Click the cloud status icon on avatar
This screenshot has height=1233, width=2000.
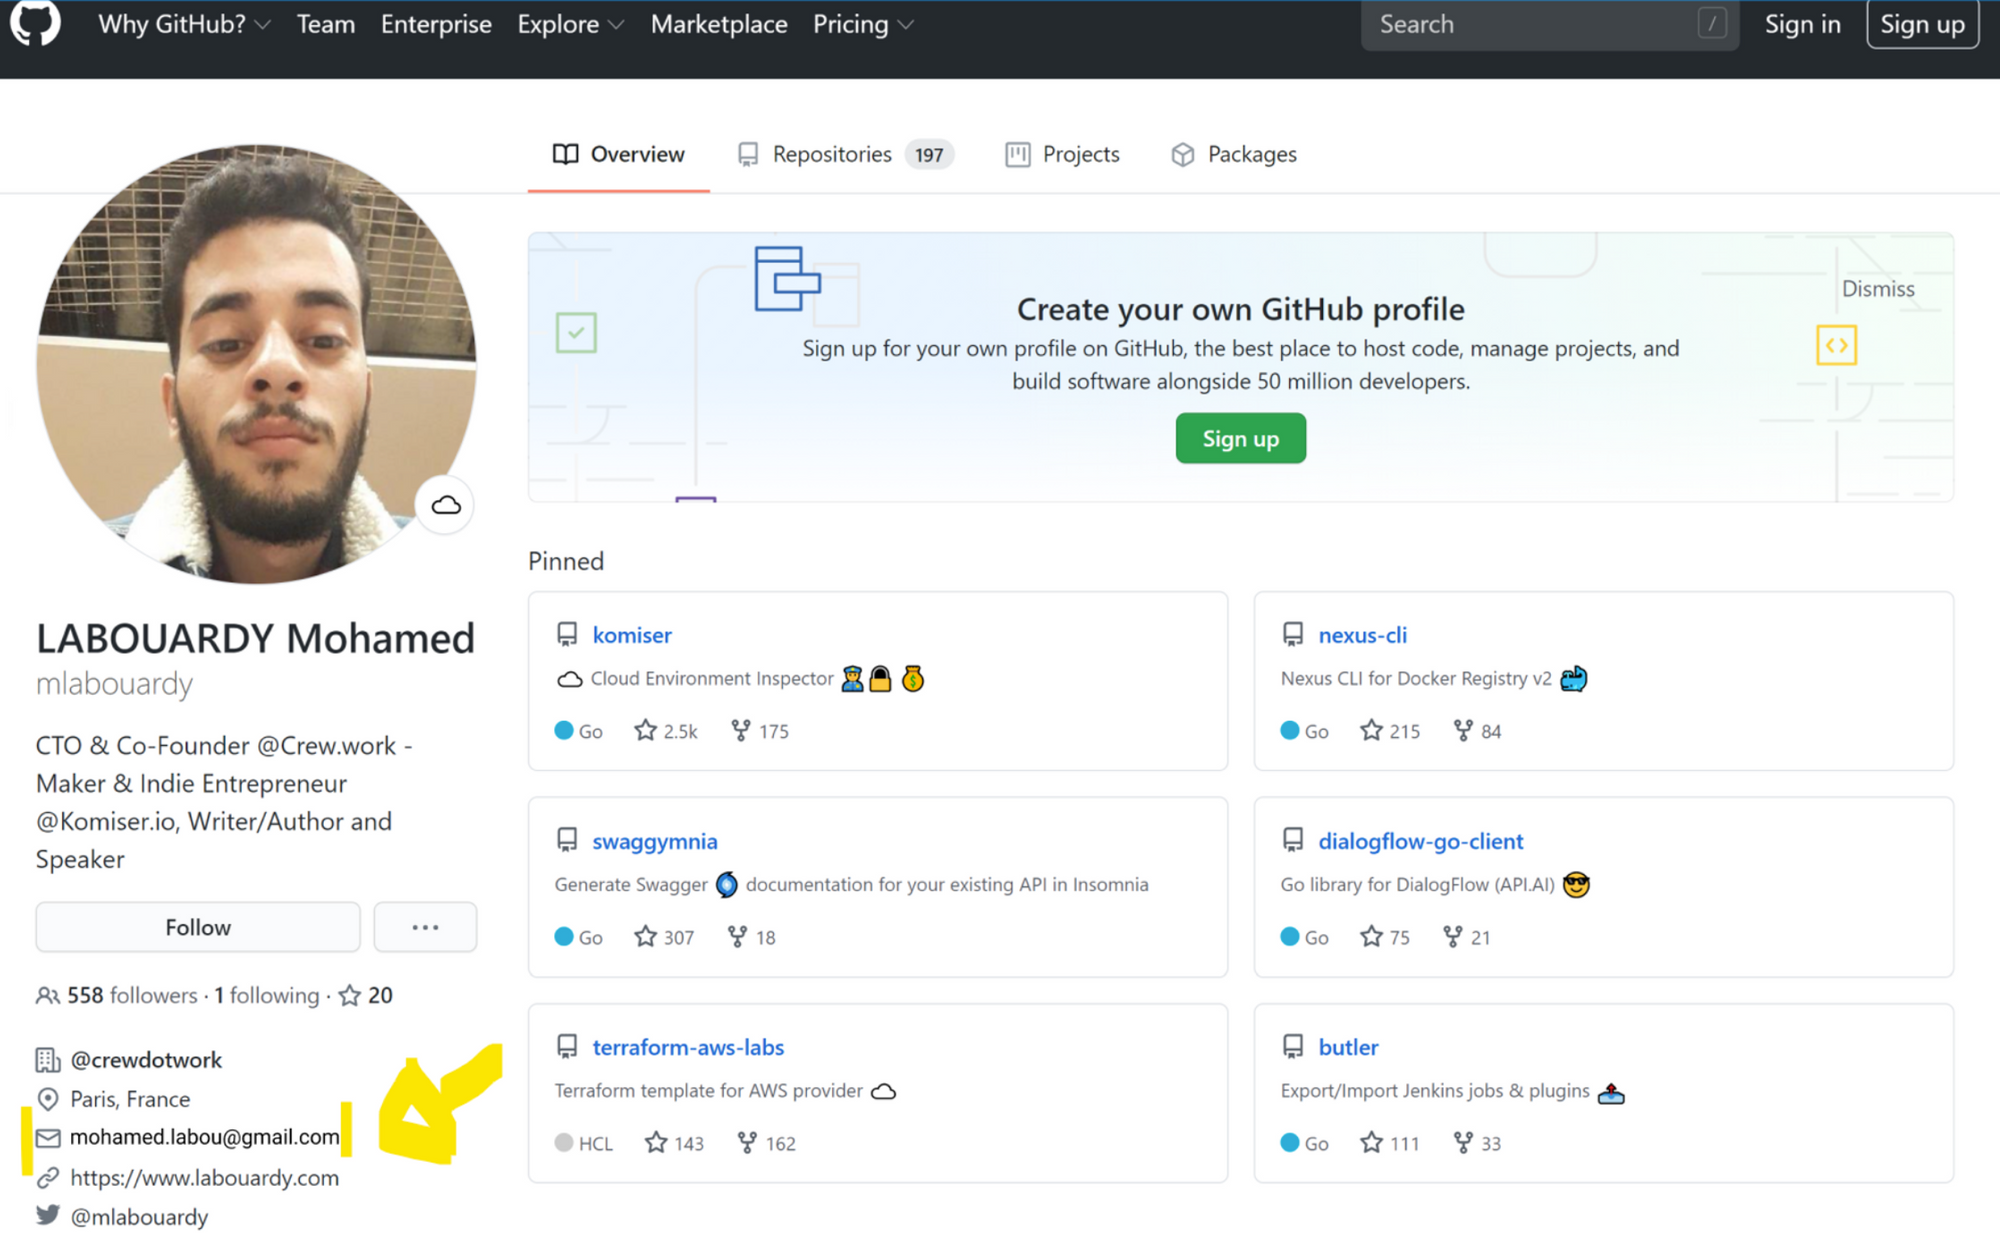[446, 505]
